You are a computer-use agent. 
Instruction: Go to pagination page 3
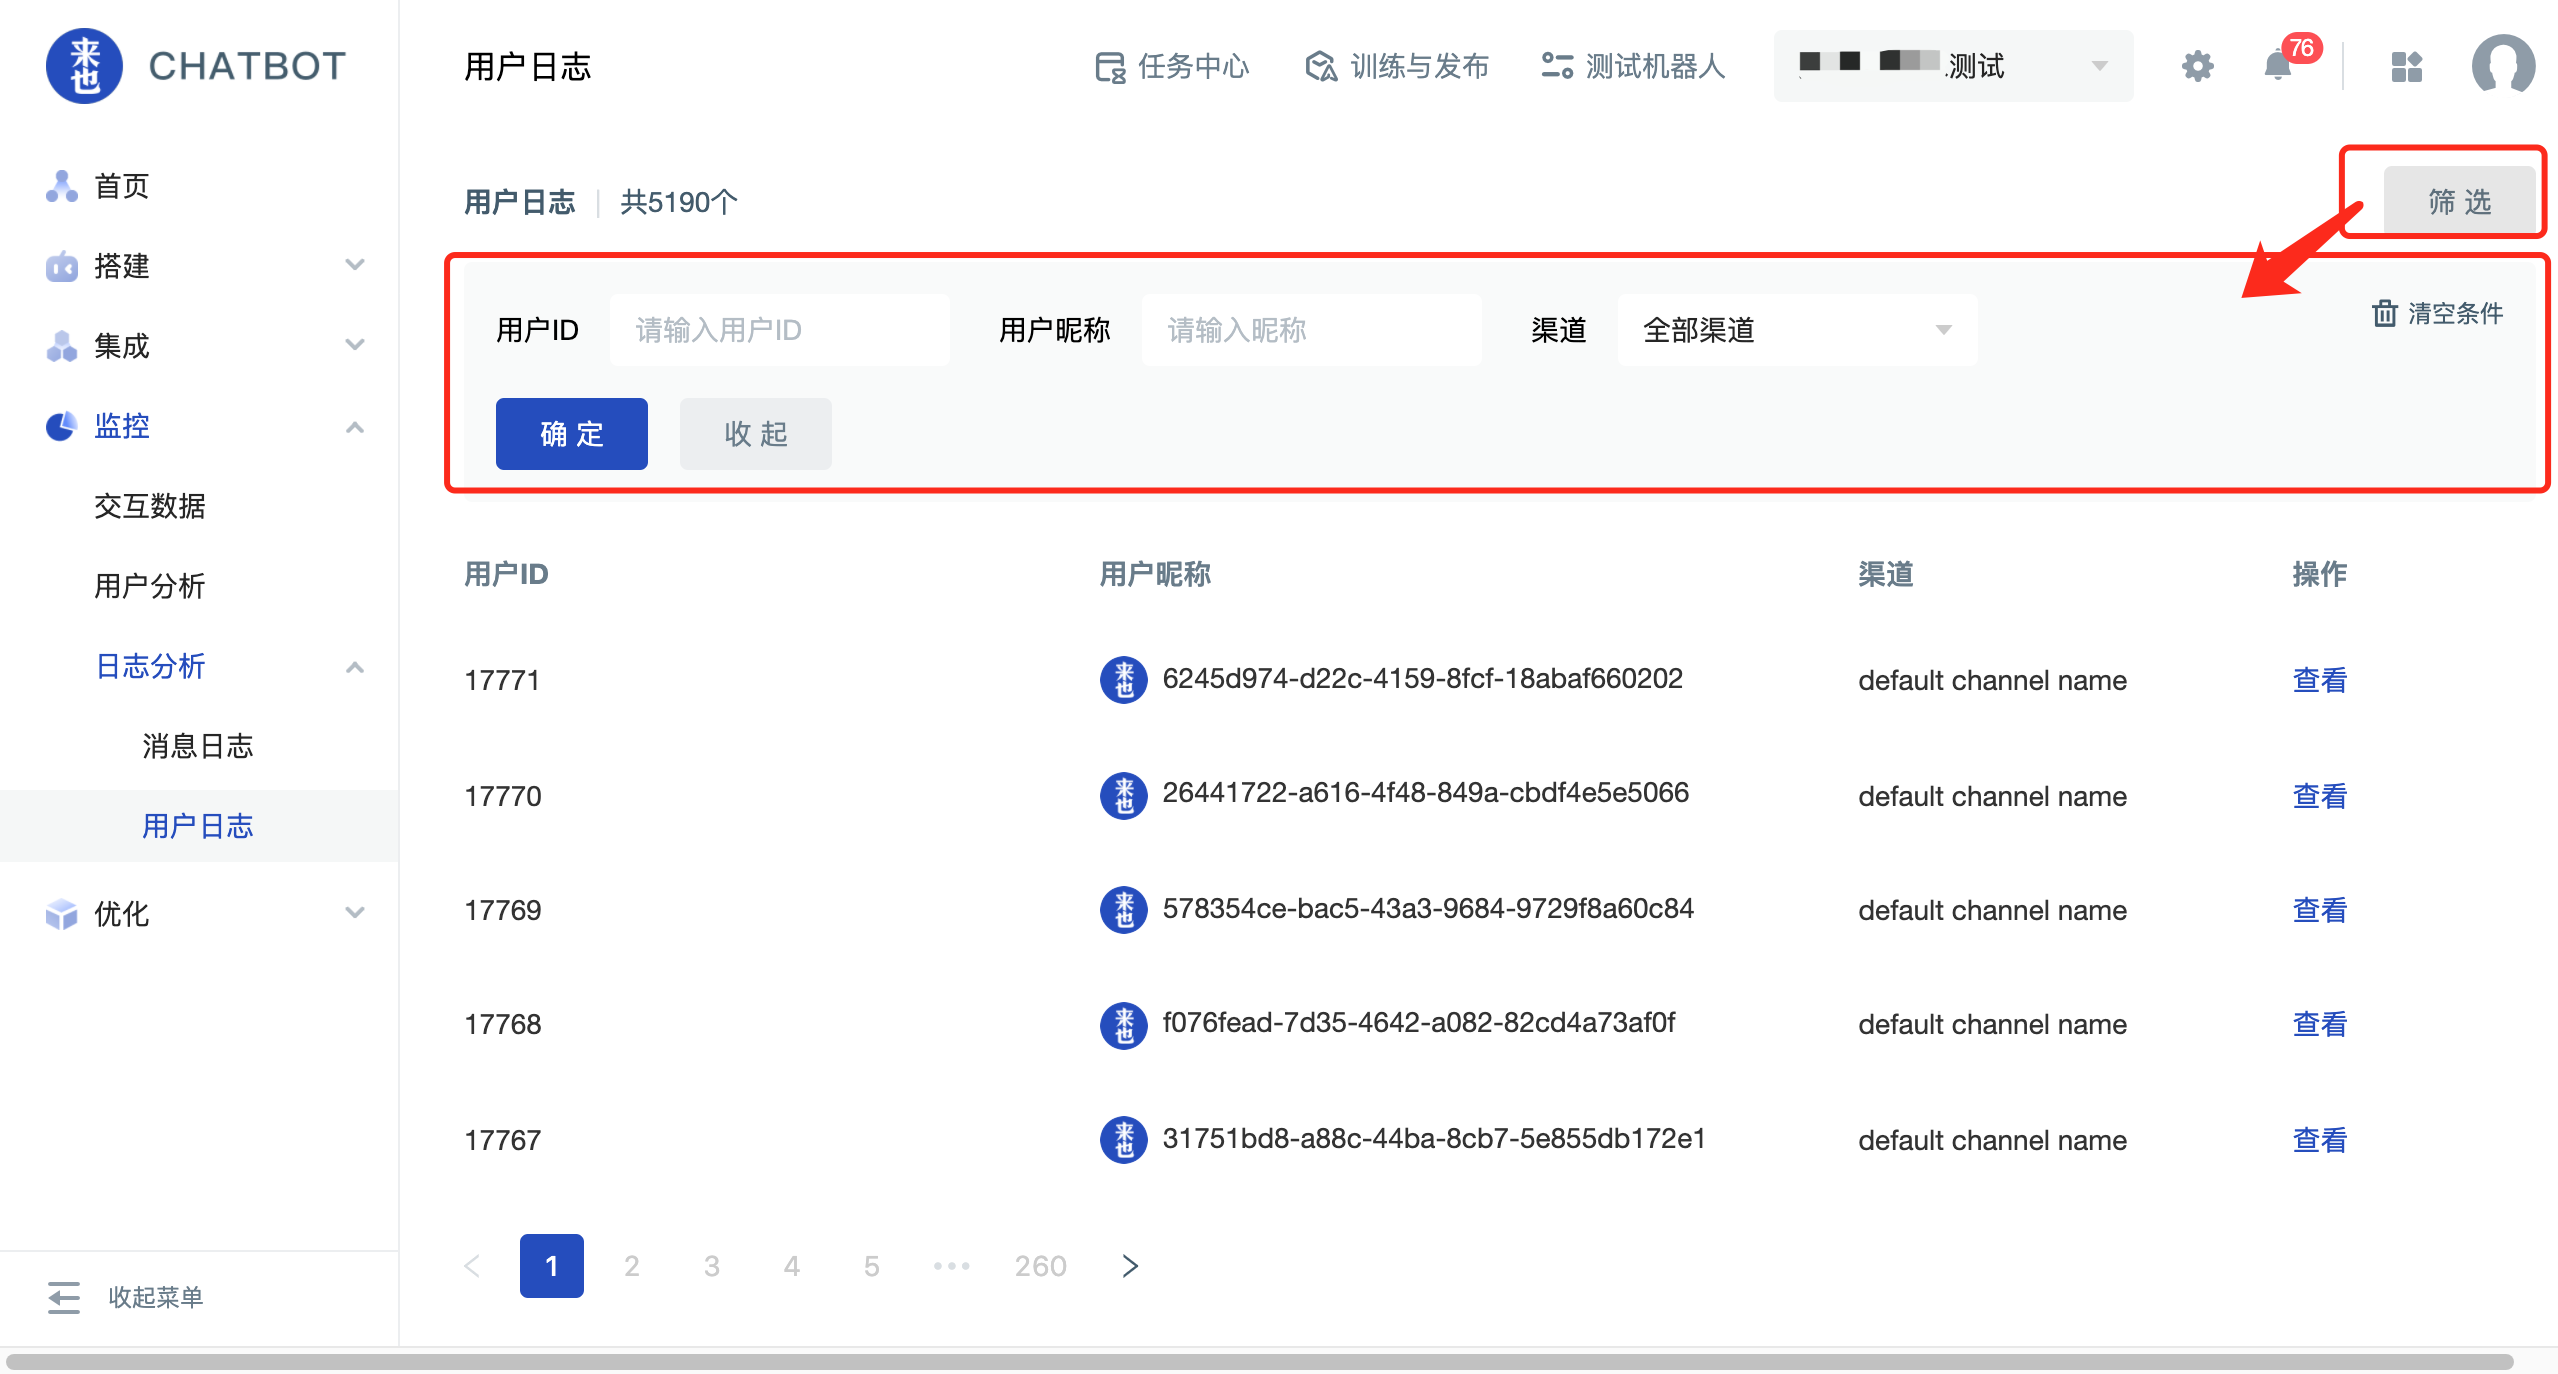pyautogui.click(x=712, y=1266)
